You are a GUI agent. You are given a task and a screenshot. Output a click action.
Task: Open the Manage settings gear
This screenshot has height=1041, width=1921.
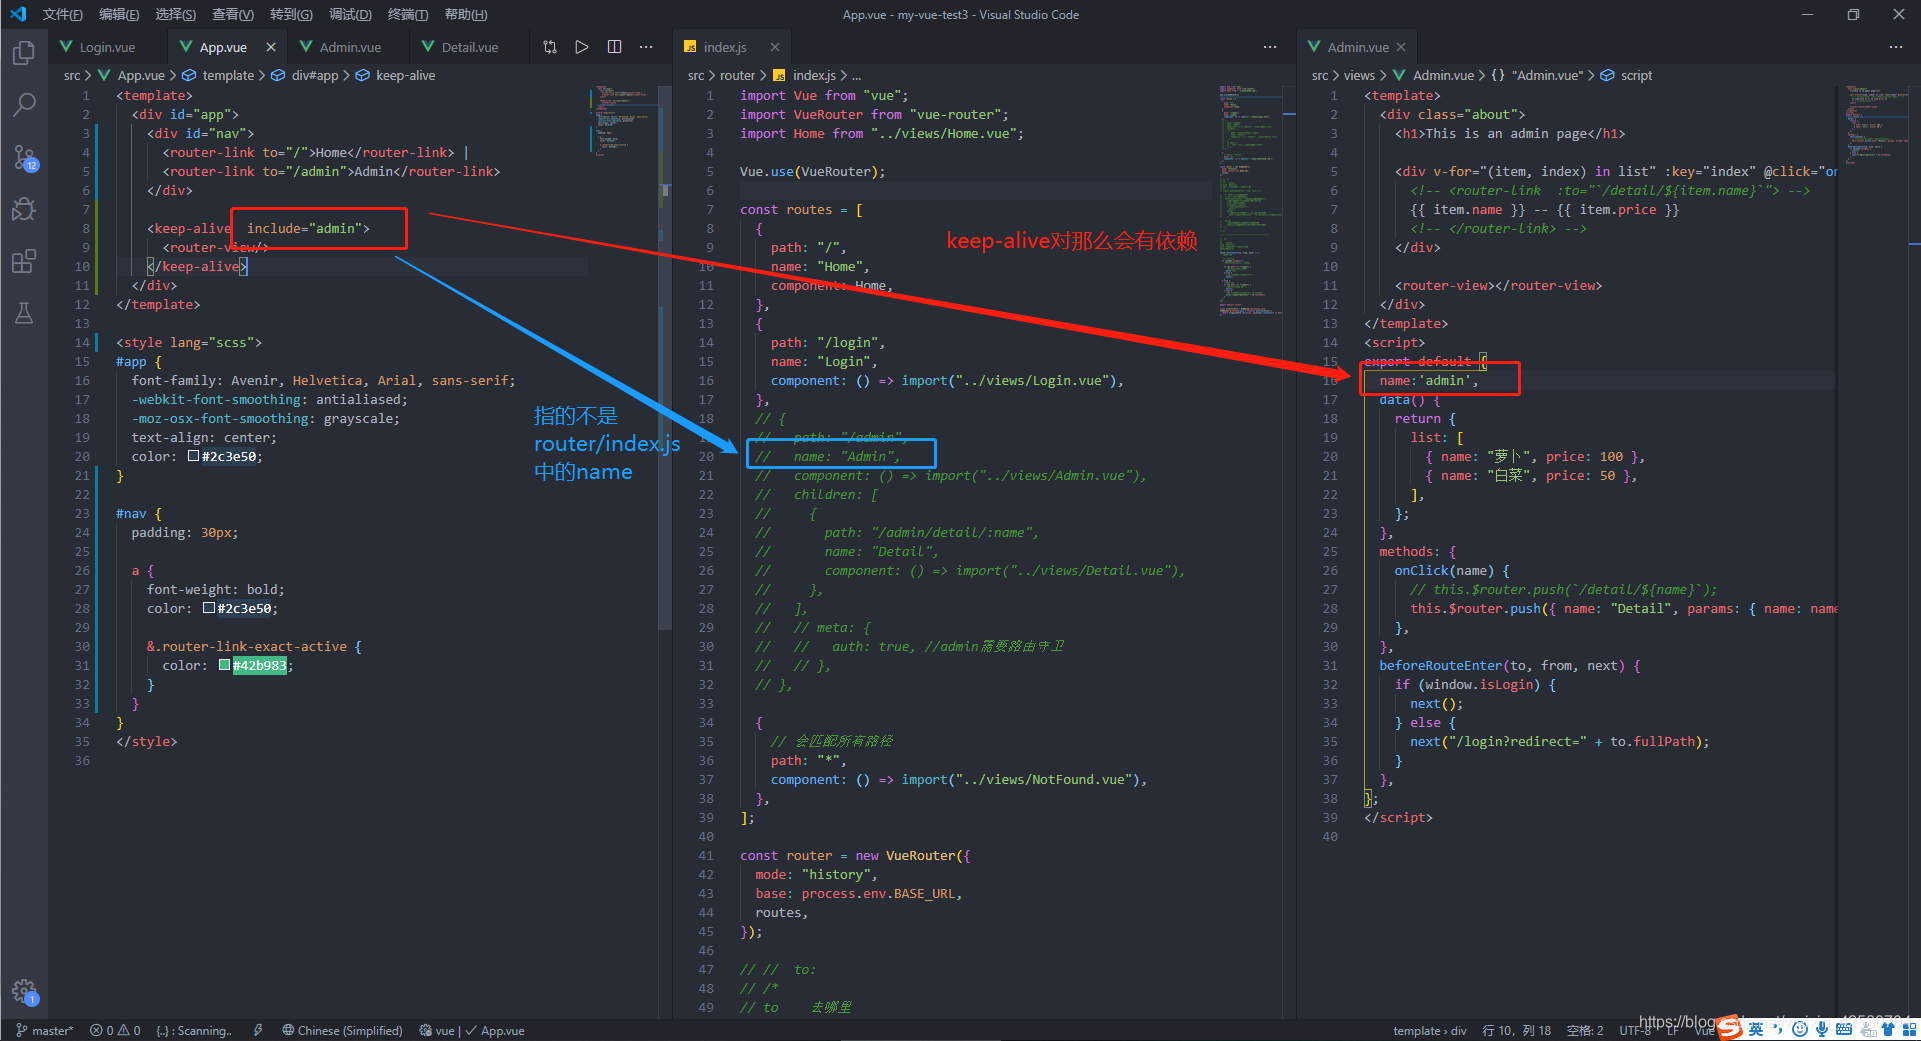click(x=24, y=992)
